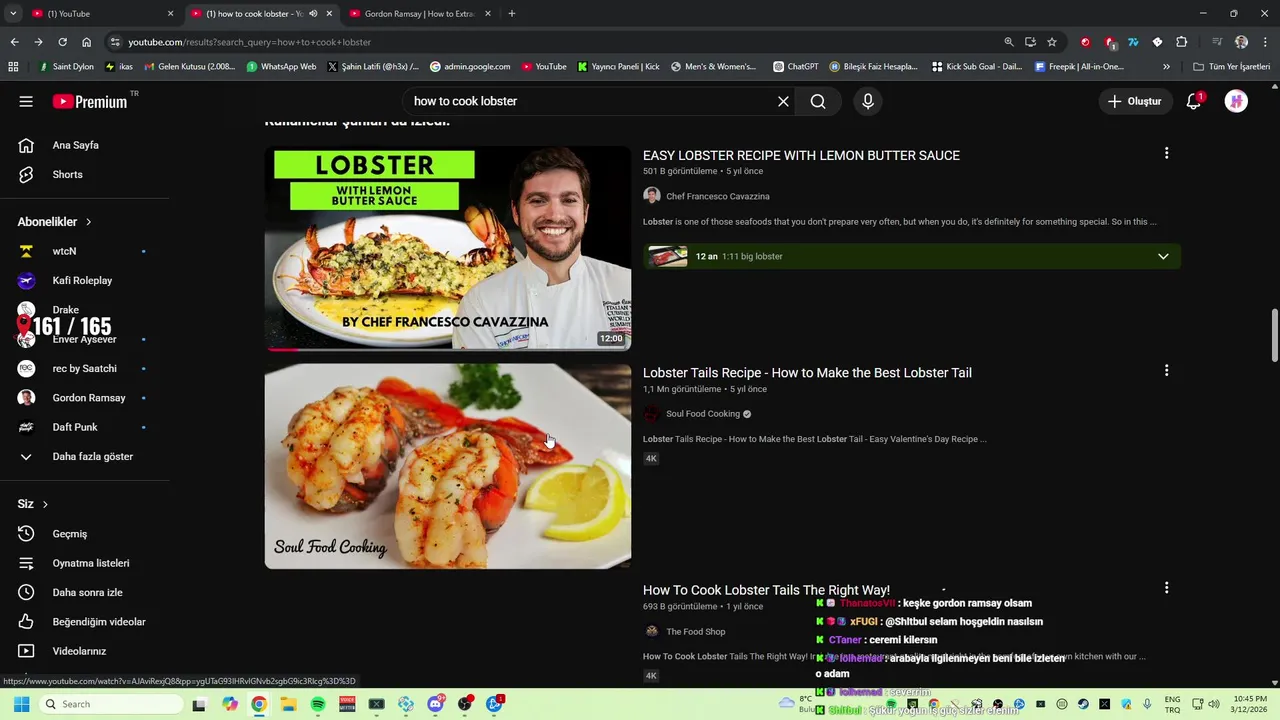Visit Chef Francesco Cavazzina channel

717,196
